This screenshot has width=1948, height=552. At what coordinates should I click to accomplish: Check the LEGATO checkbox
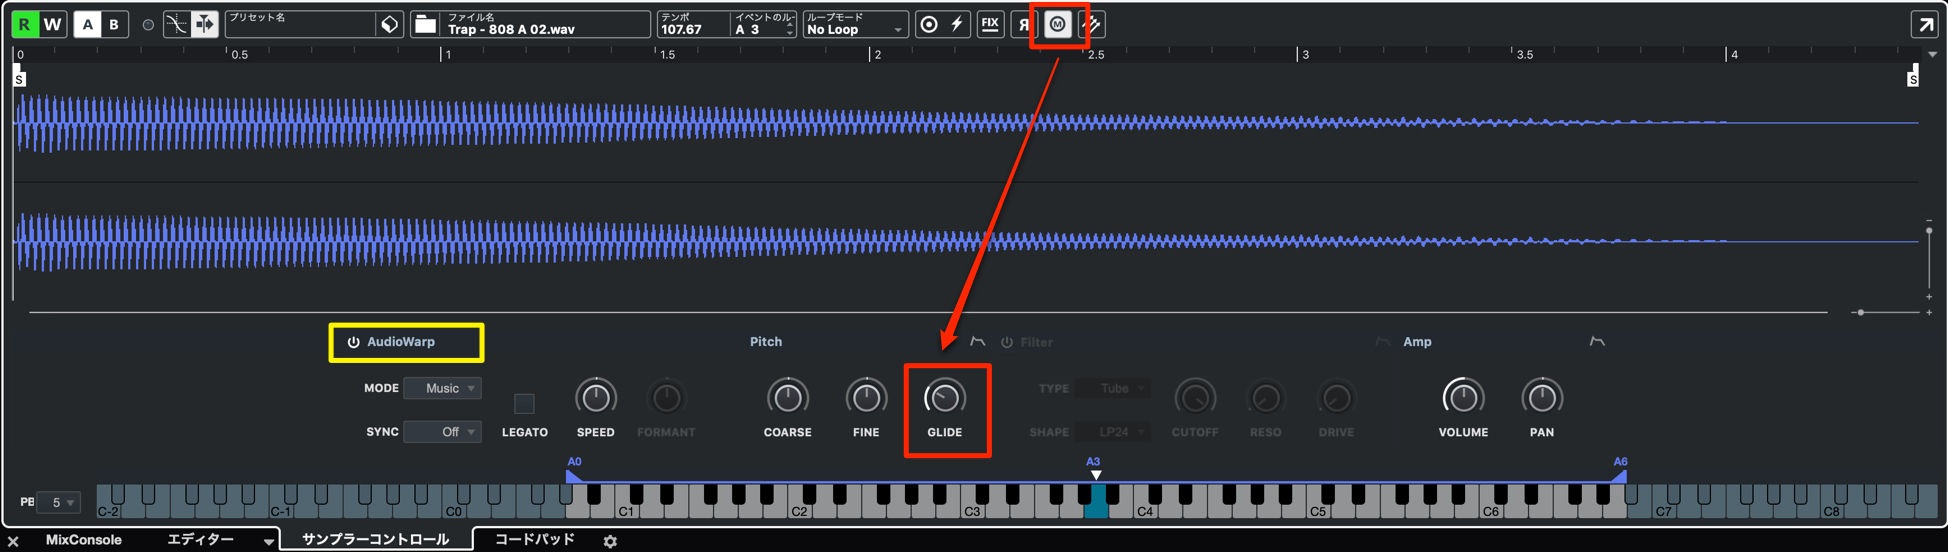[524, 403]
